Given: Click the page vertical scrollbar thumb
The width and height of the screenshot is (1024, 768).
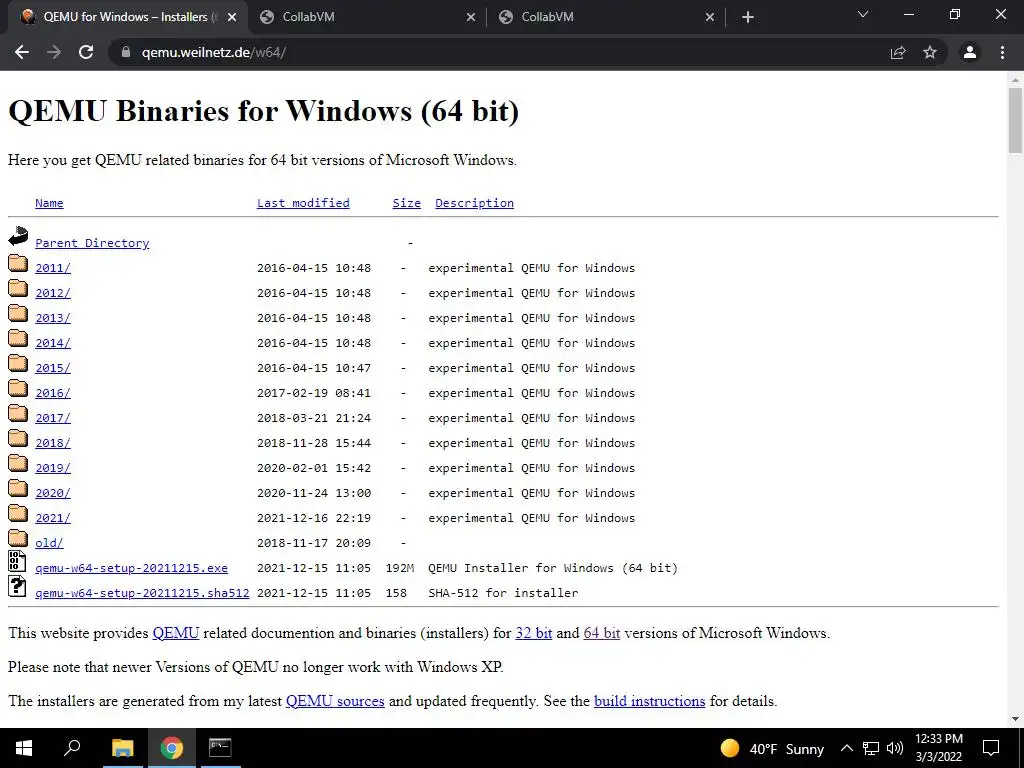Looking at the screenshot, I should pyautogui.click(x=1015, y=121).
